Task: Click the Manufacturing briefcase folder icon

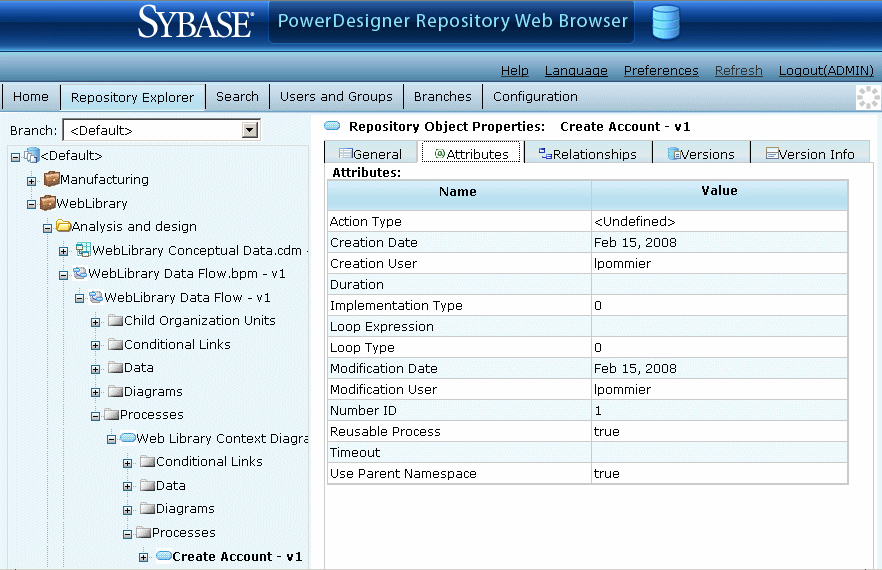Action: pyautogui.click(x=51, y=180)
